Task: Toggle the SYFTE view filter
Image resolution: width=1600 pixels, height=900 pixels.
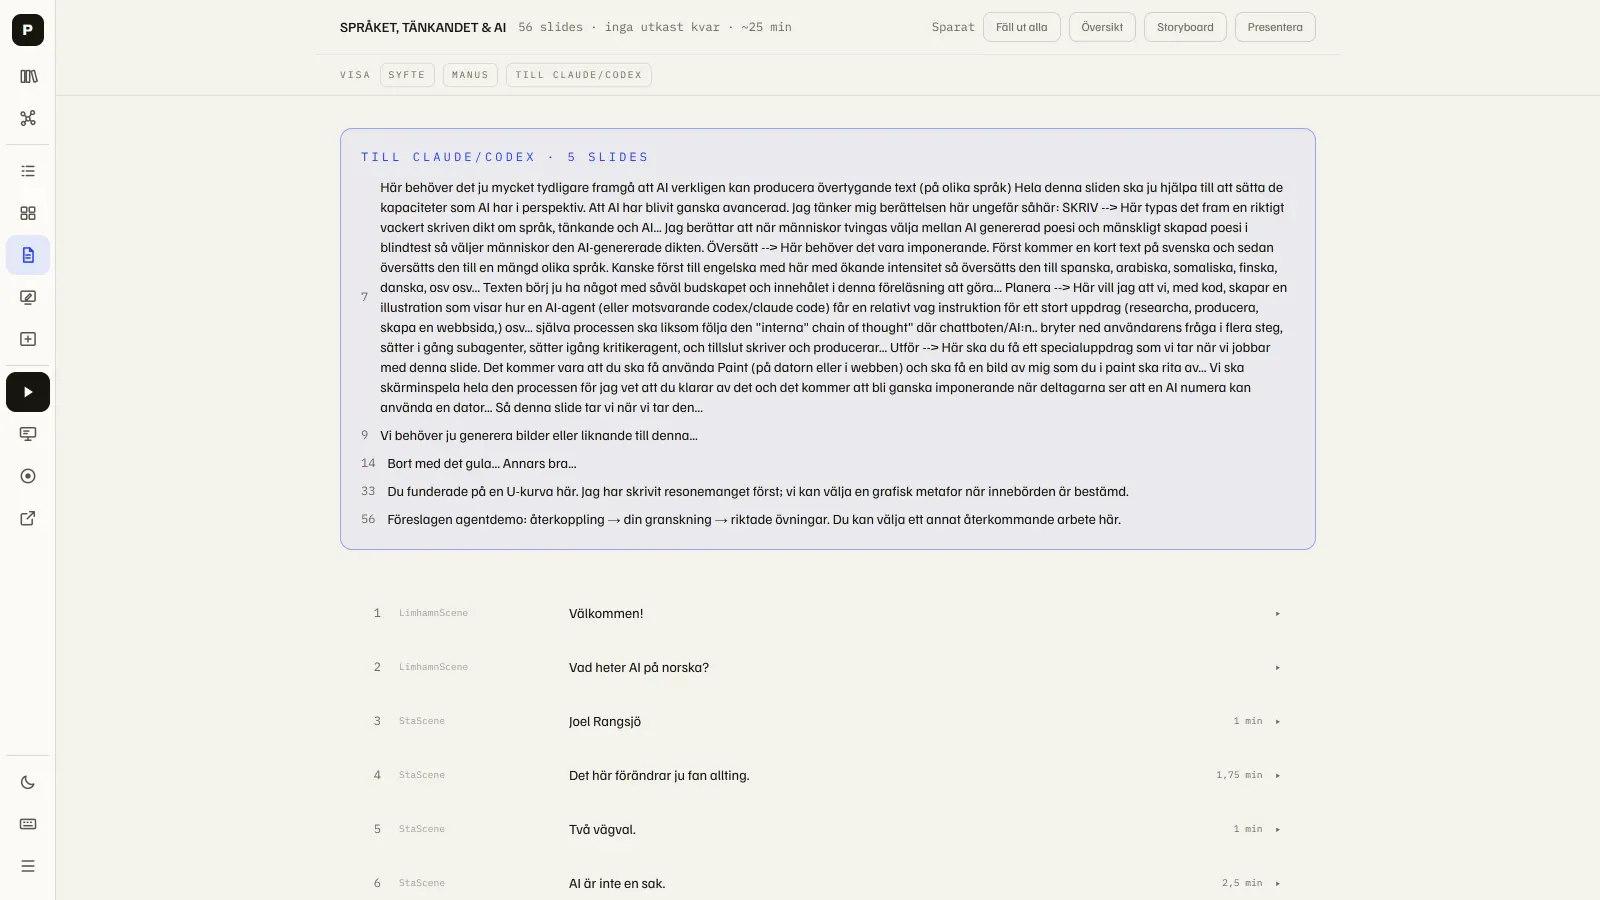Action: [407, 75]
